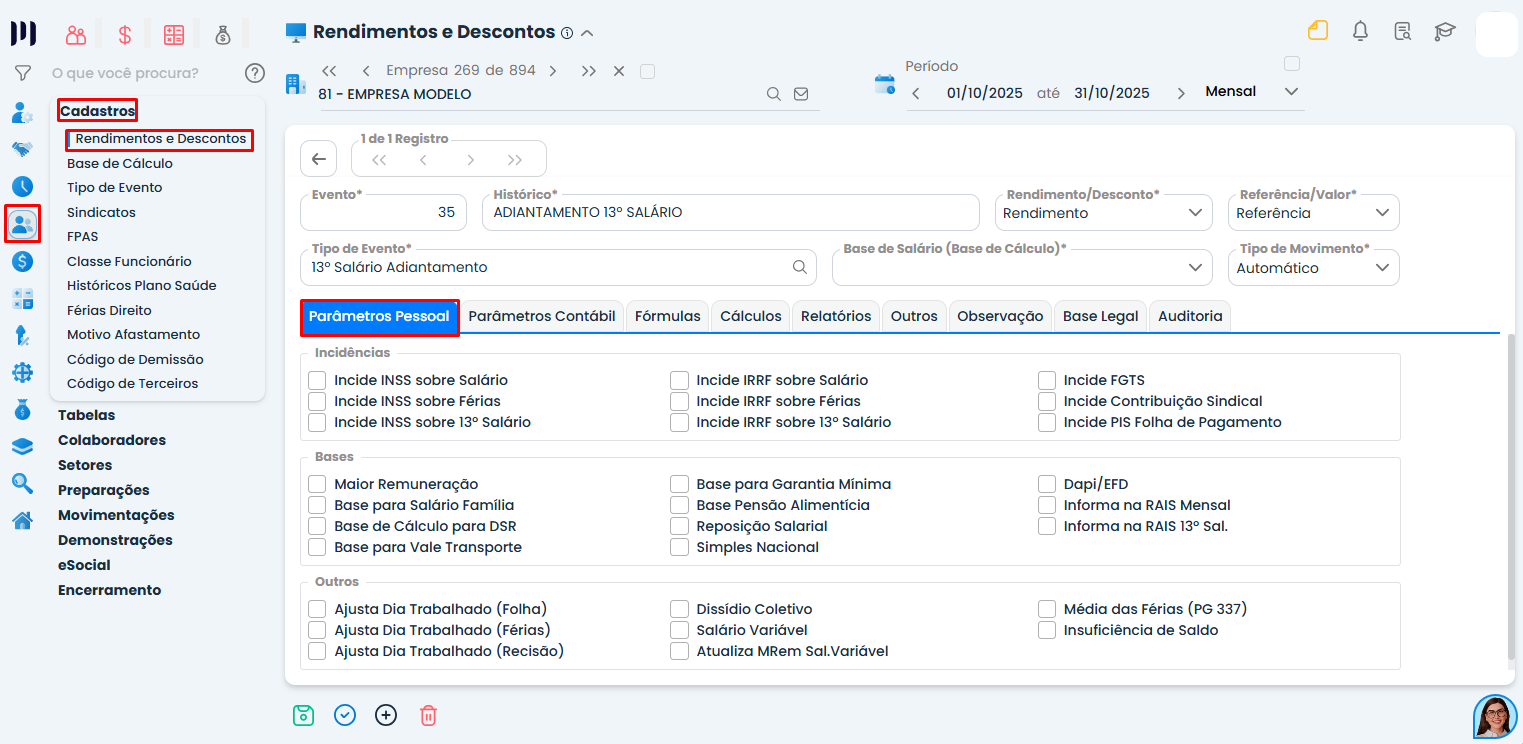1523x744 pixels.
Task: Click the home icon in sidebar
Action: (x=22, y=520)
